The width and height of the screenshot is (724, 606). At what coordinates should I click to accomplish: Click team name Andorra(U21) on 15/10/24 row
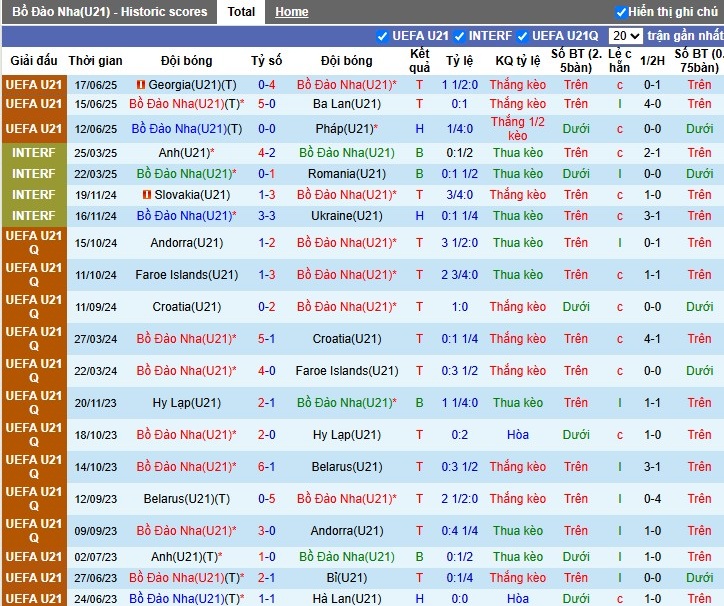[187, 243]
